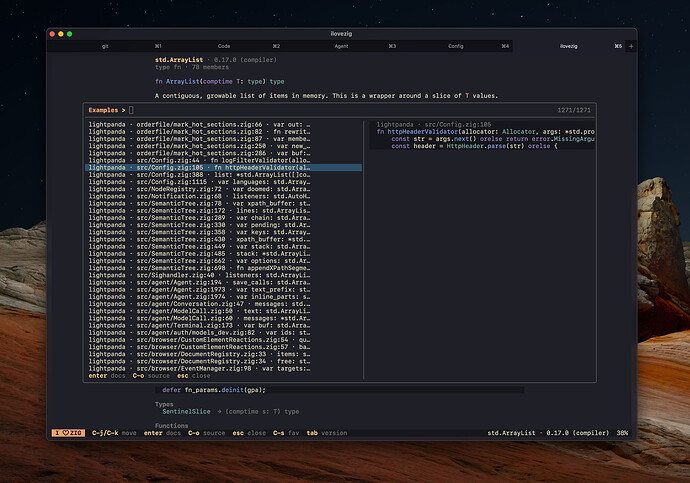This screenshot has height=483, width=690.
Task: Select agent/ModelCall.zig:60 messages row
Action: 224,318
